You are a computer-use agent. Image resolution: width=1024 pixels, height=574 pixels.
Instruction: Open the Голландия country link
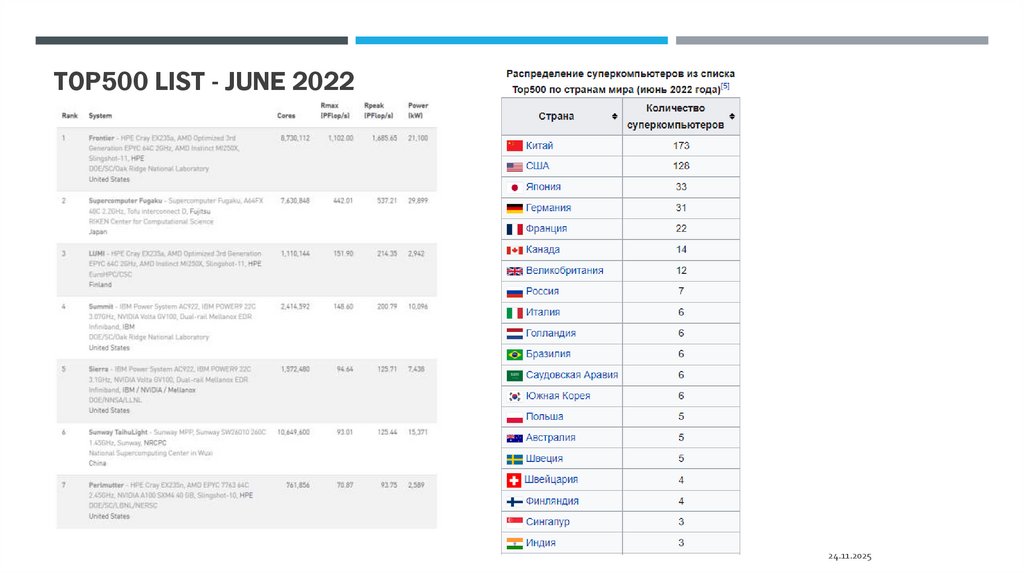pyautogui.click(x=551, y=333)
